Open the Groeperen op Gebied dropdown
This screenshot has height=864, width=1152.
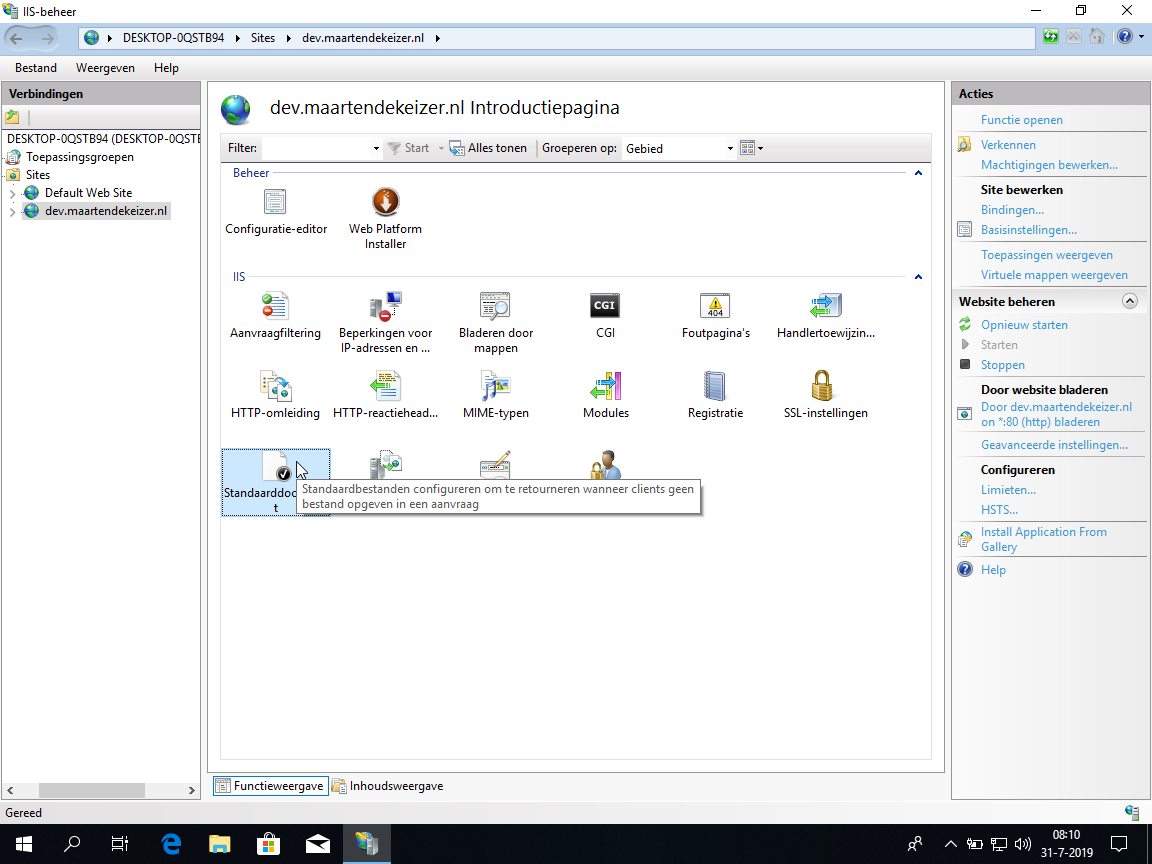tap(730, 148)
